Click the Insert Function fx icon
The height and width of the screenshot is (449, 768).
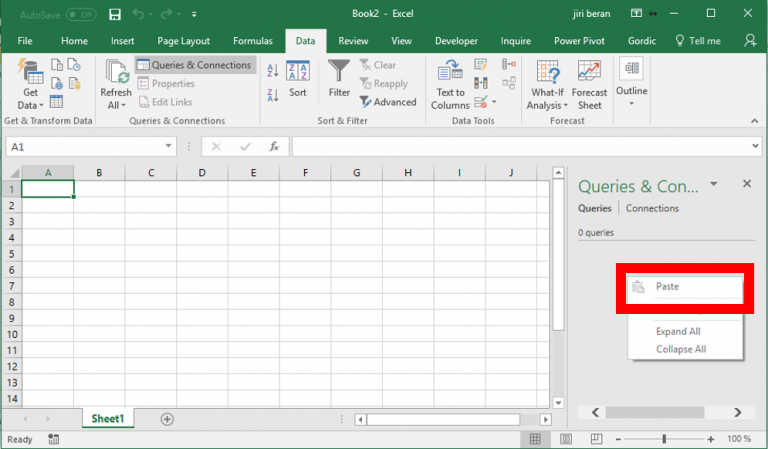pyautogui.click(x=274, y=146)
